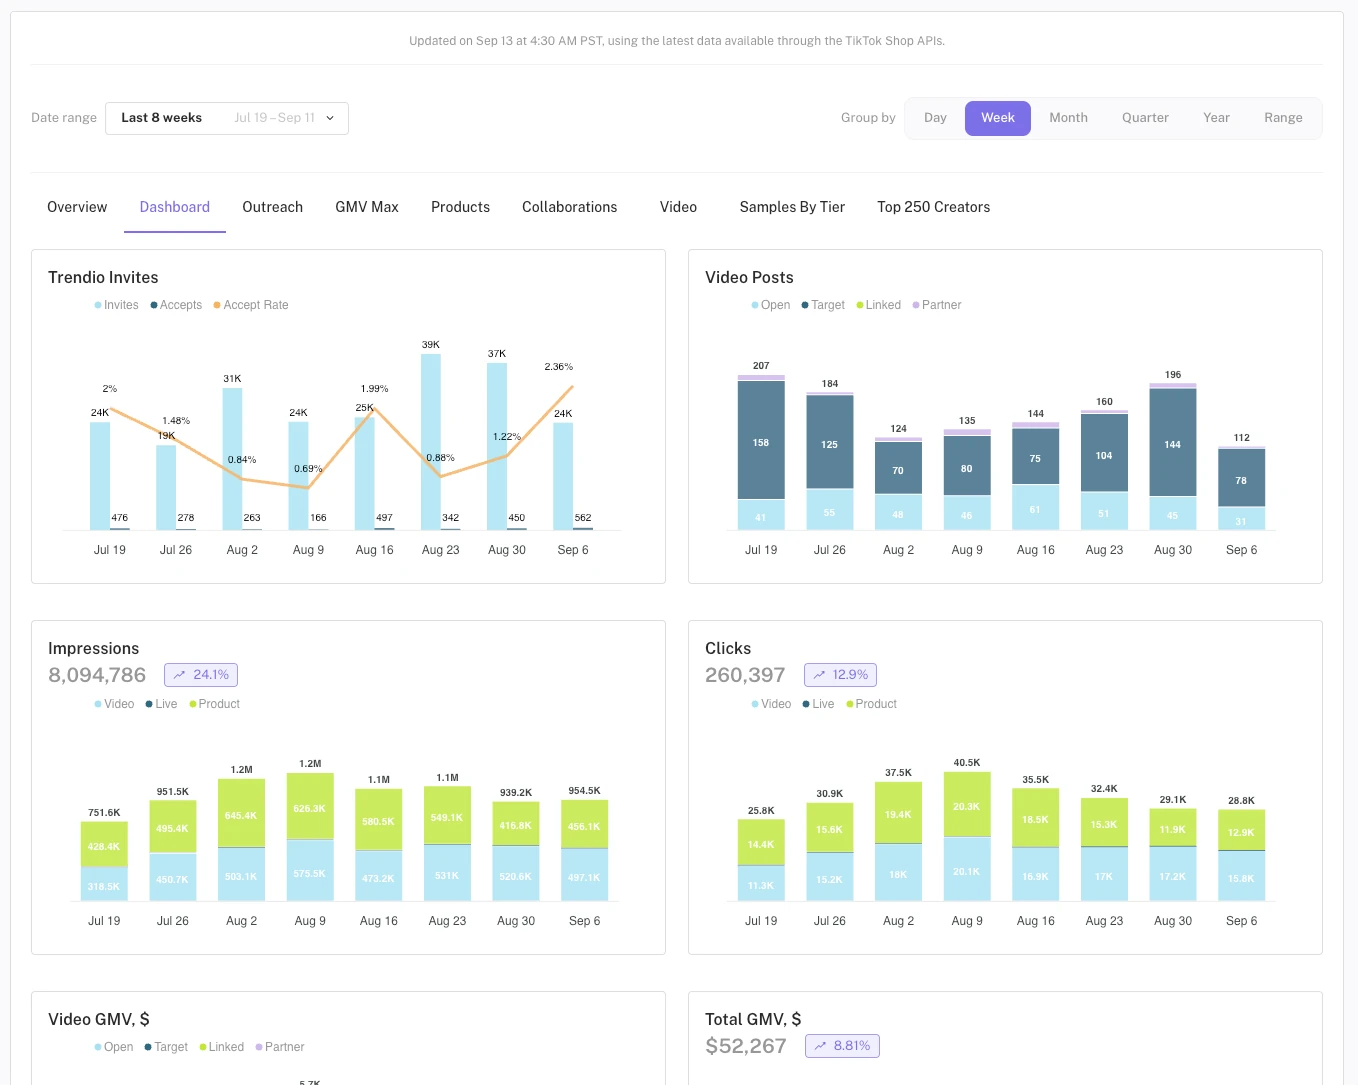Viewport: 1358px width, 1085px height.
Task: Click the 39K Invites bar for Aug 23
Action: (431, 442)
